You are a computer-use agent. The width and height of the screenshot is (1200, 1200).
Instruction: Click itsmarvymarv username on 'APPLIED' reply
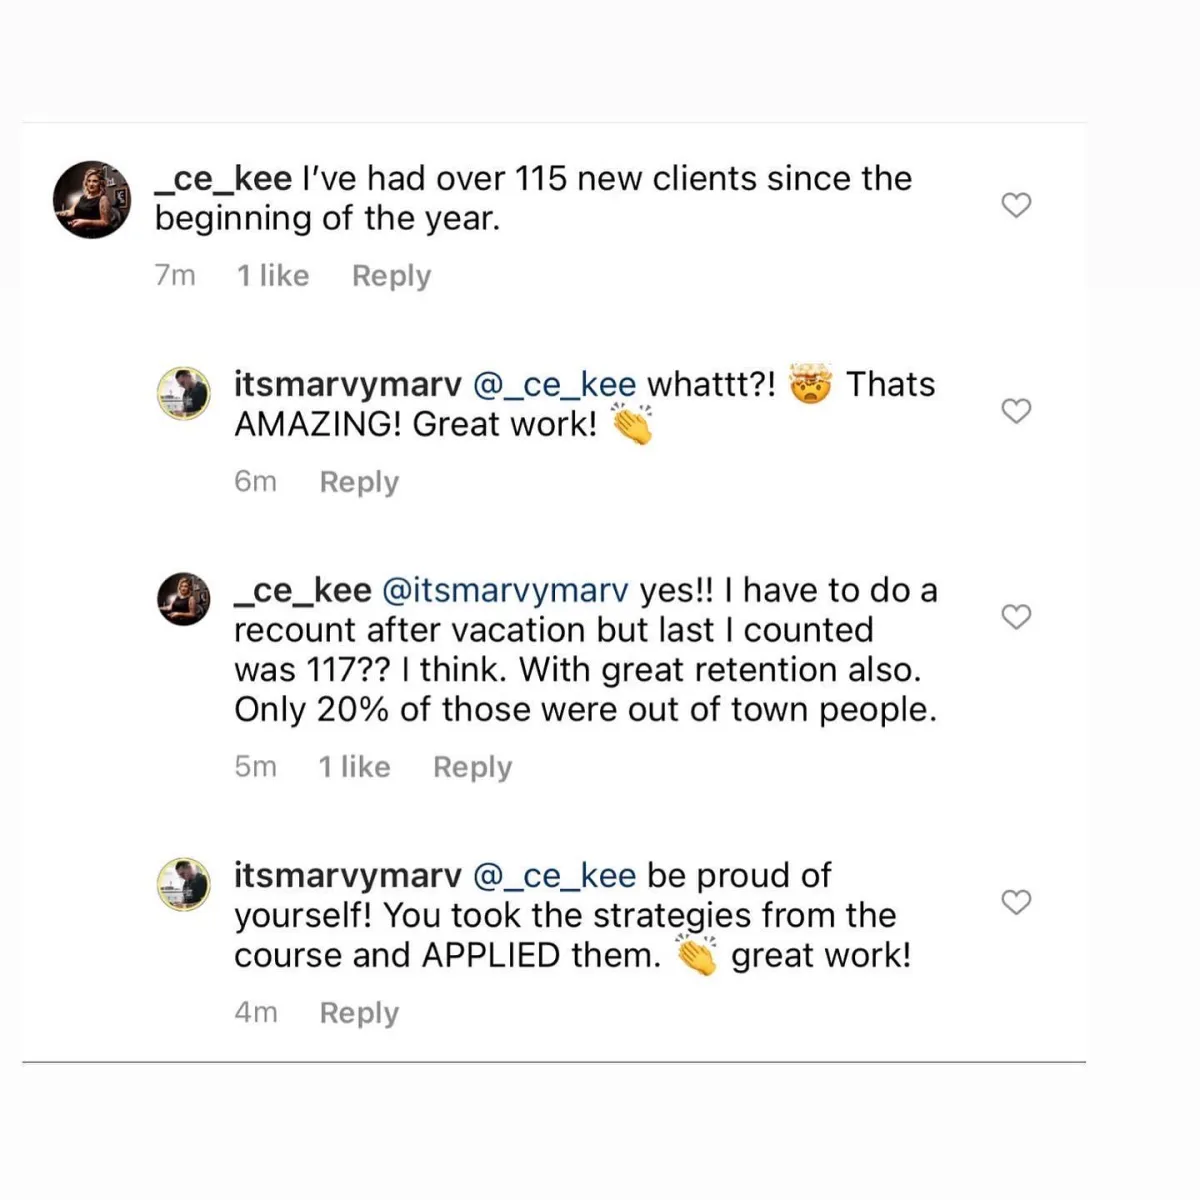(347, 876)
